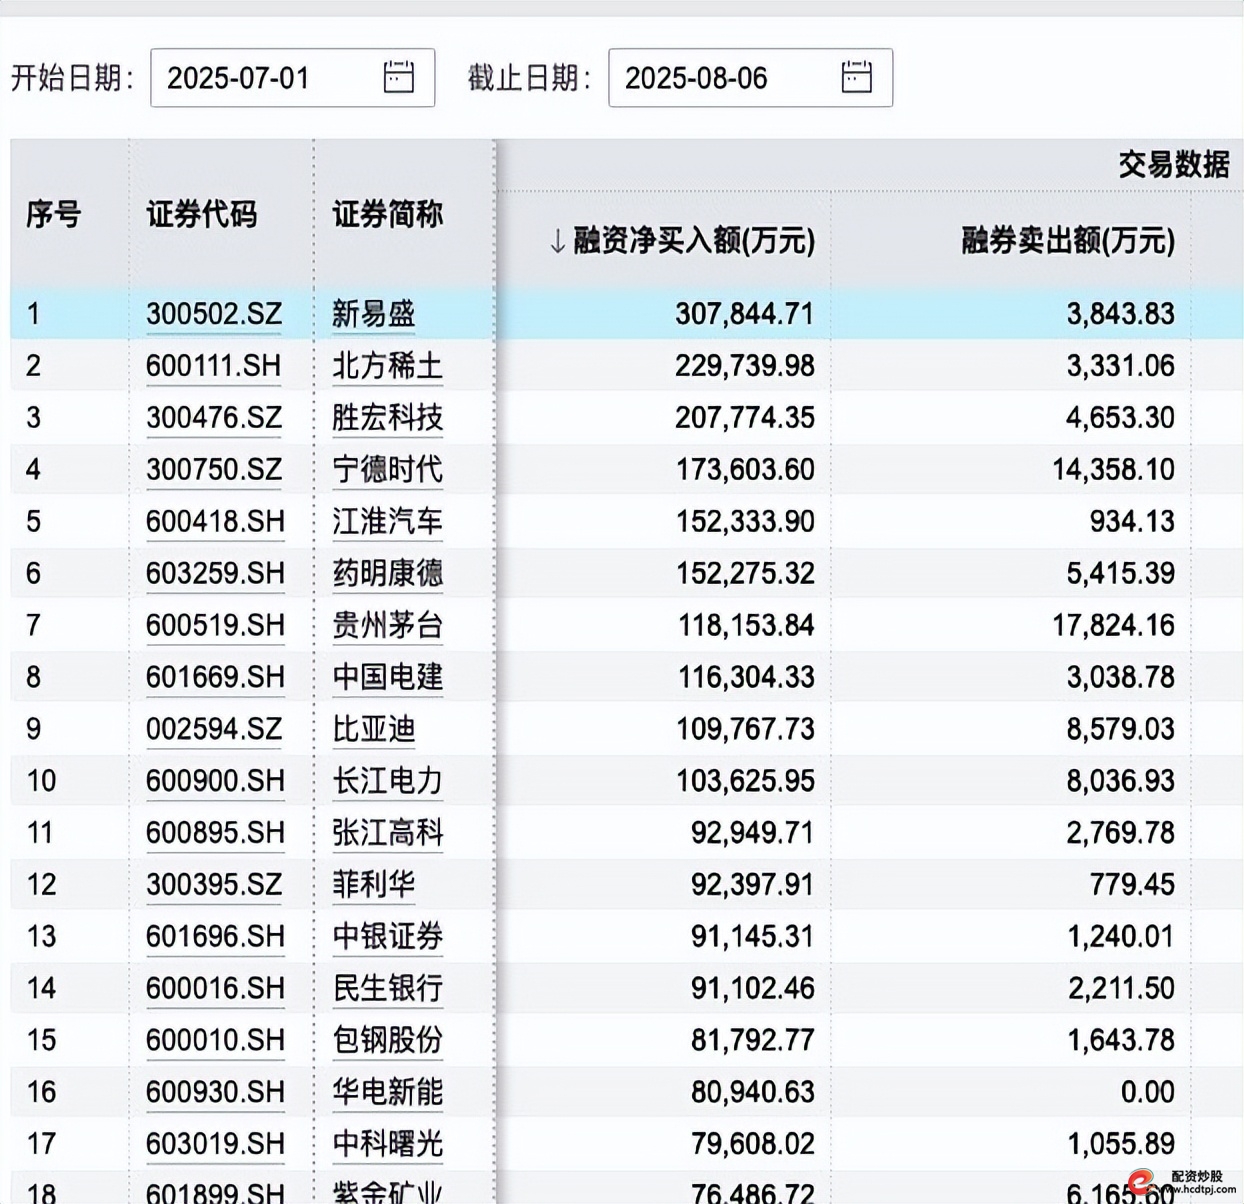The width and height of the screenshot is (1244, 1204).
Task: Open the 北方稀土 stock name link
Action: coord(387,366)
